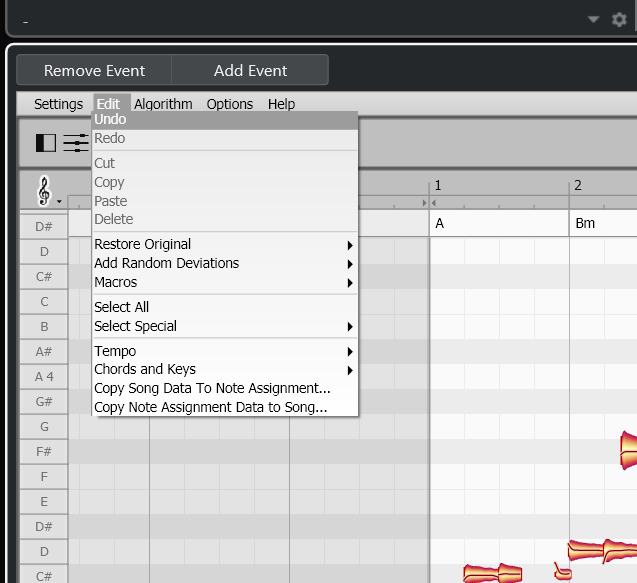Click the dropdown triangle beside the gear
Viewport: 637px width, 583px height.
pos(594,19)
